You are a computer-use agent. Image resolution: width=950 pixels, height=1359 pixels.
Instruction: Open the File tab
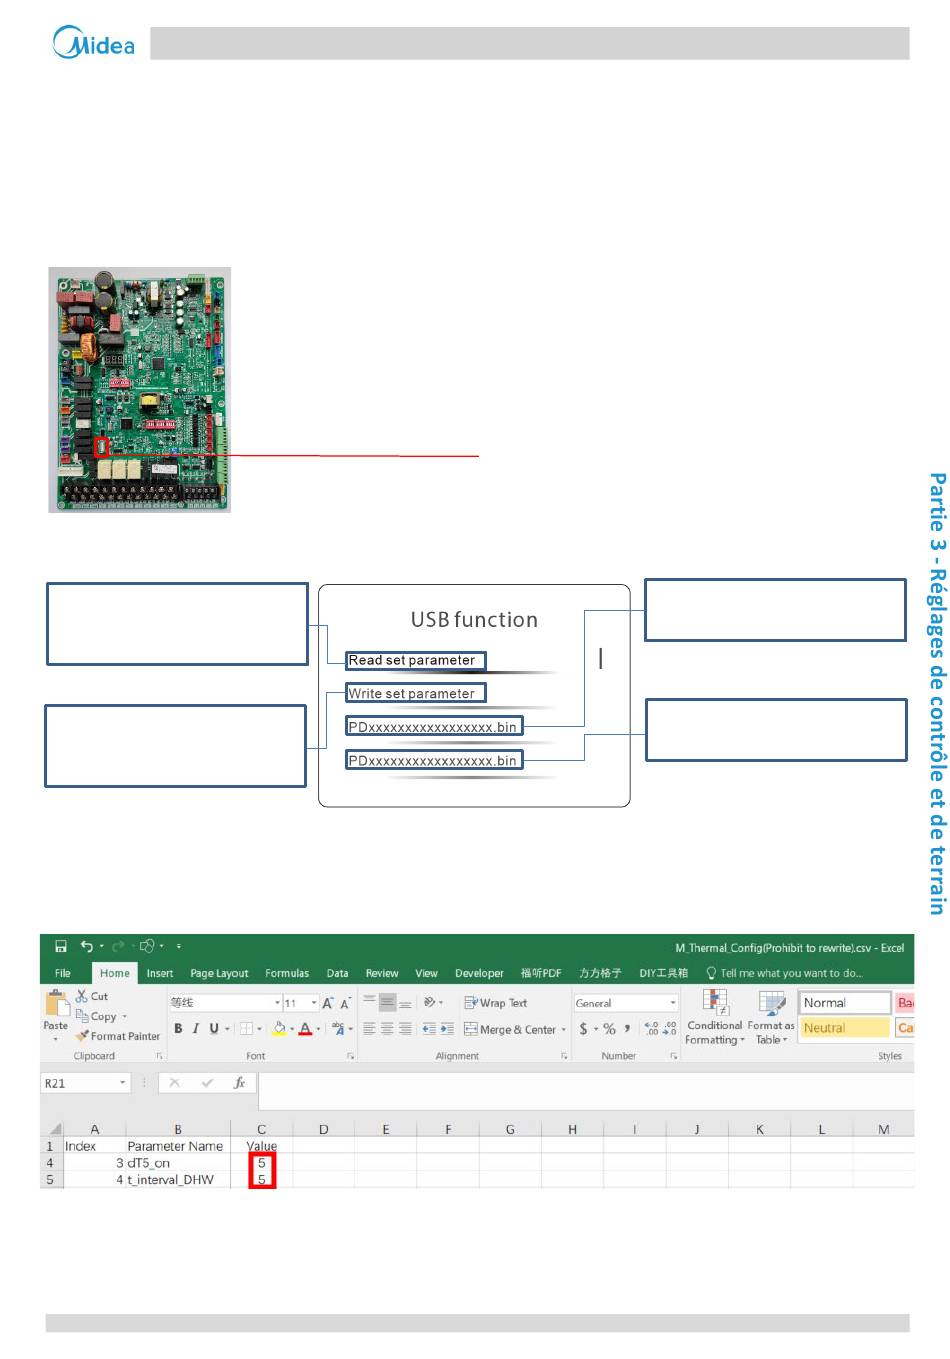tap(63, 973)
